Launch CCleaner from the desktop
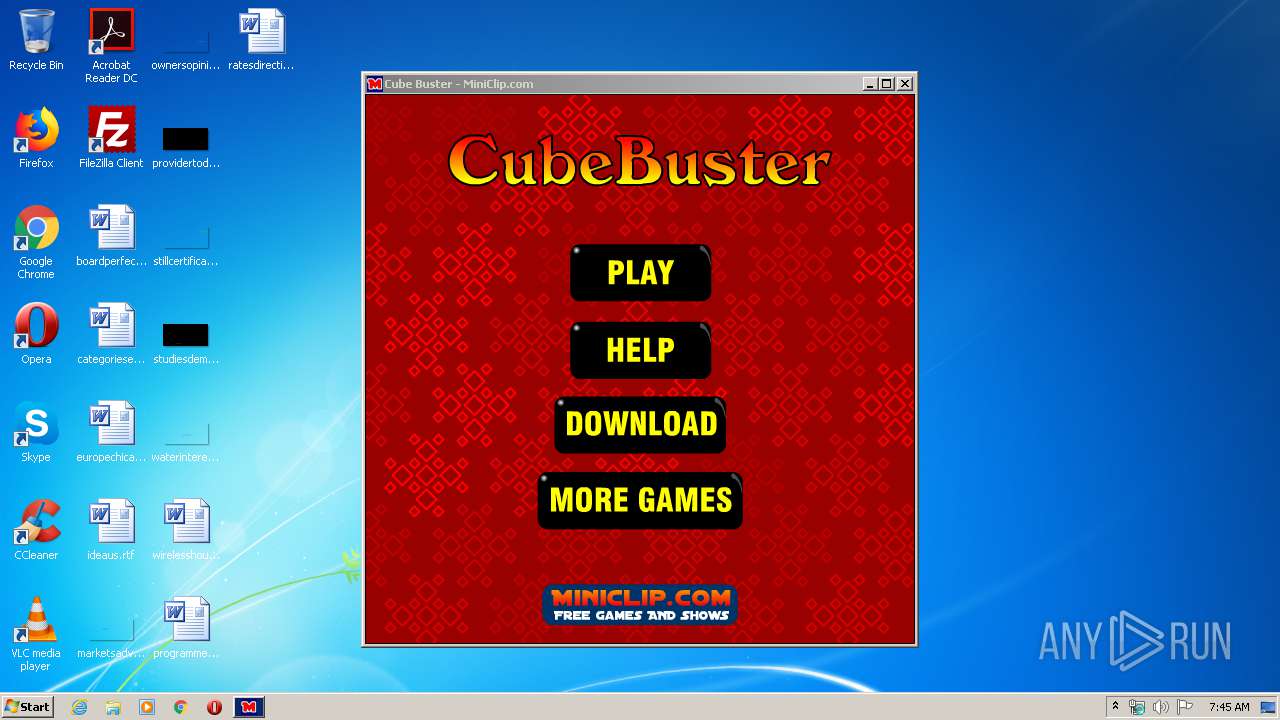This screenshot has width=1280, height=720. point(36,530)
